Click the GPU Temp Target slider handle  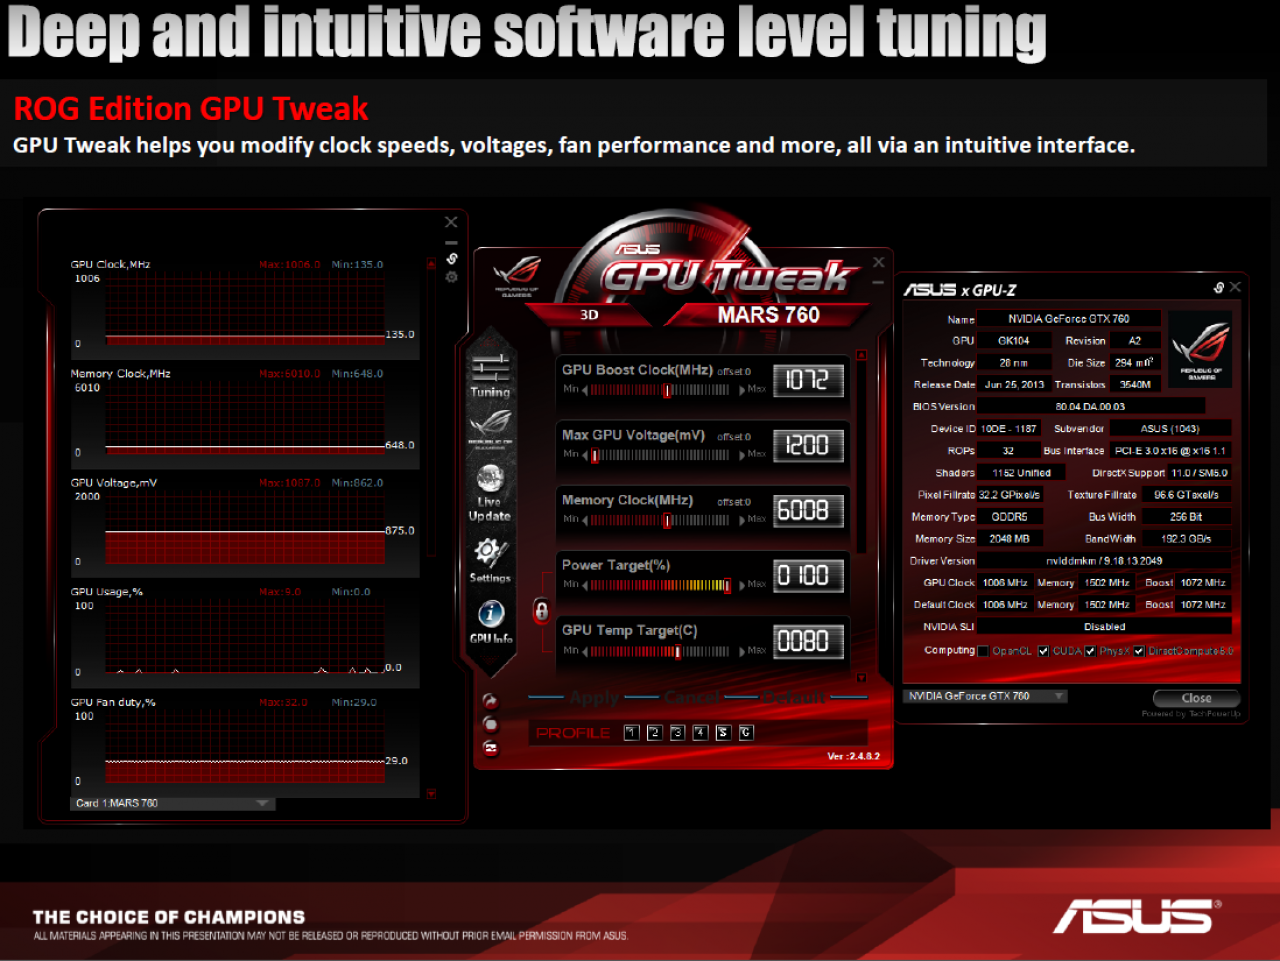[677, 651]
